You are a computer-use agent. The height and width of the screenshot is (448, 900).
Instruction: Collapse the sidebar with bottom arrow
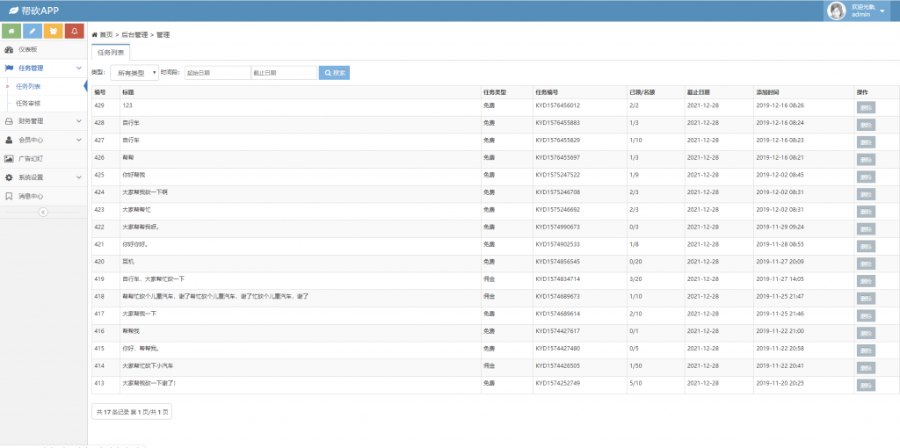click(43, 212)
